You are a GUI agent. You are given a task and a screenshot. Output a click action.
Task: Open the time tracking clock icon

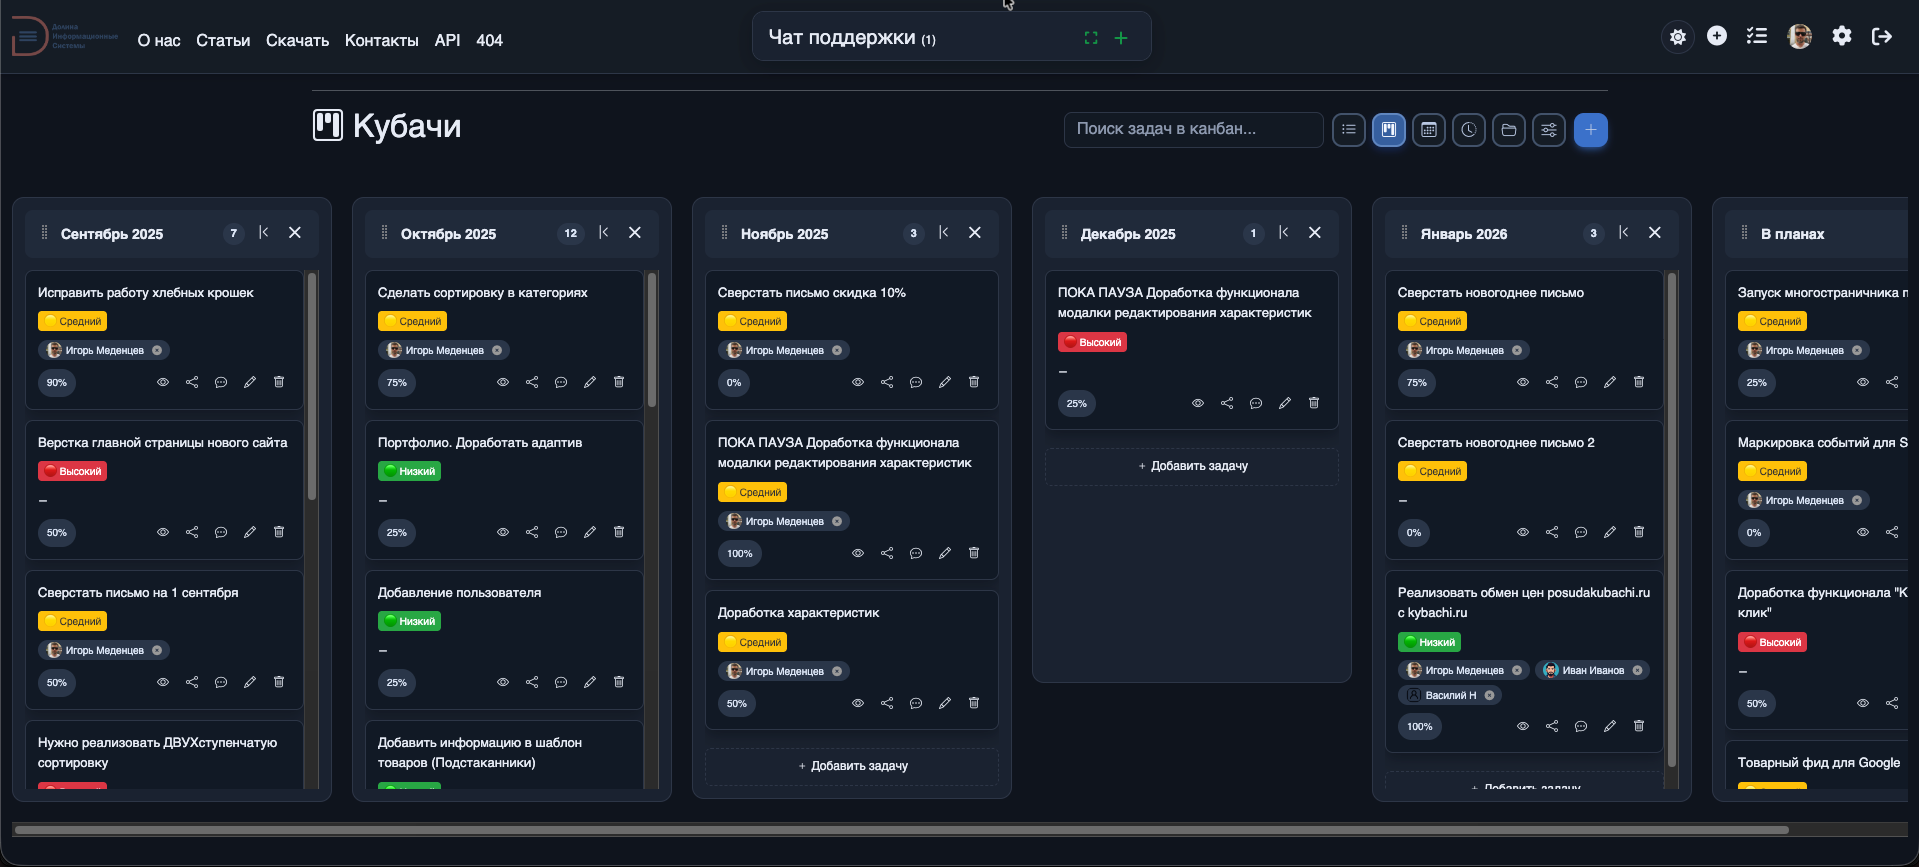click(1469, 130)
